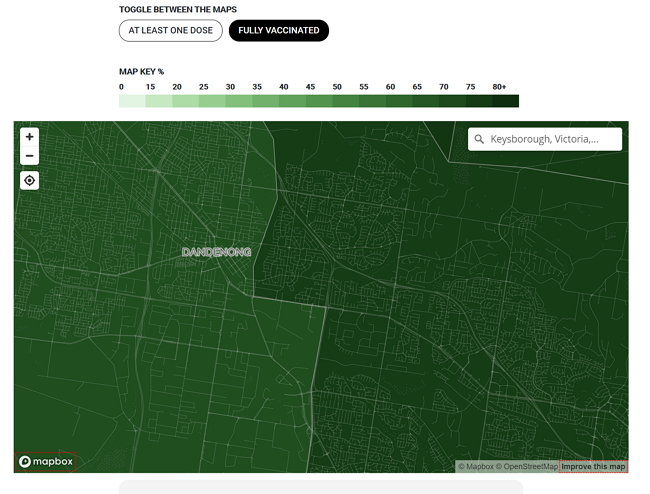Click the 30 value in map key
The height and width of the screenshot is (494, 650).
coord(230,87)
